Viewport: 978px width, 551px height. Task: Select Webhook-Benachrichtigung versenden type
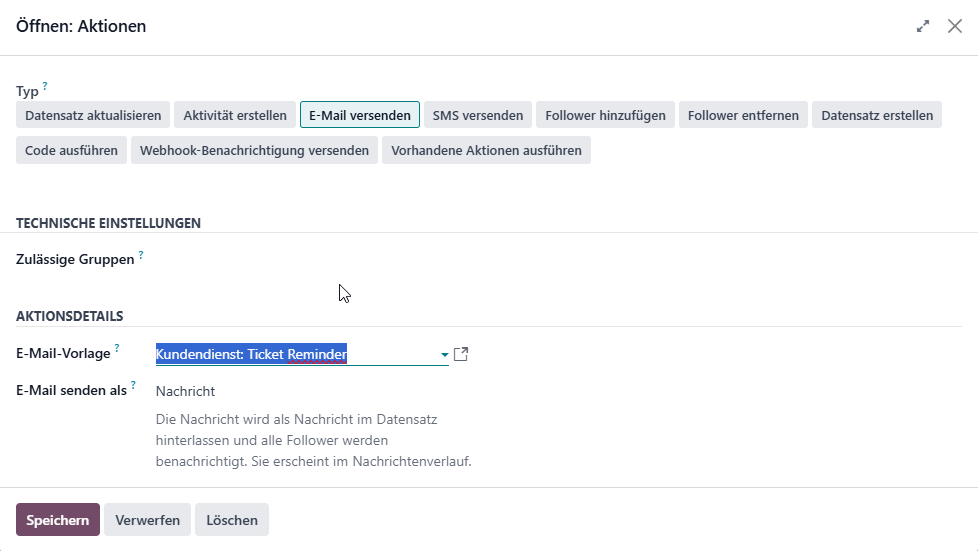click(254, 150)
